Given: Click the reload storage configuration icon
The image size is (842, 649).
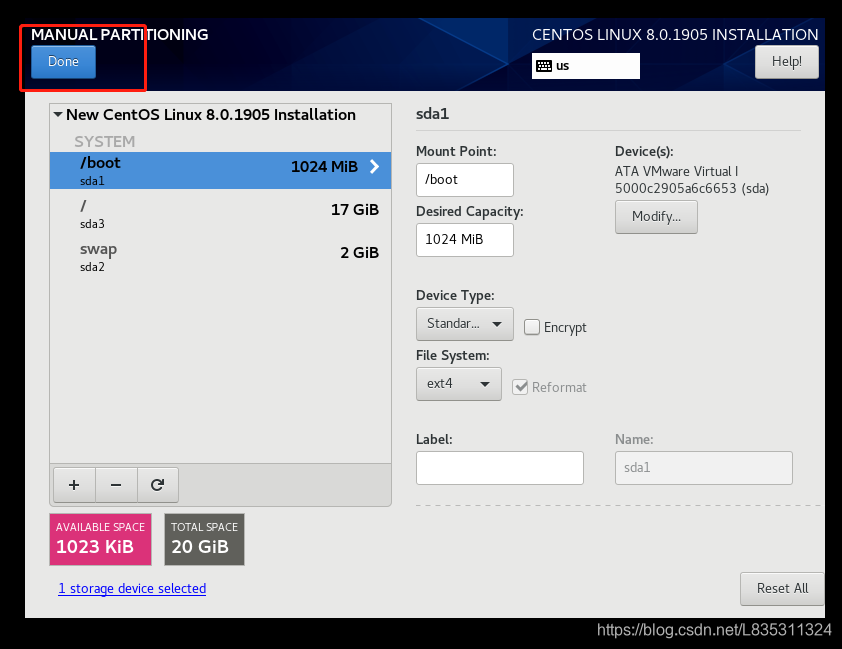Looking at the screenshot, I should (157, 485).
